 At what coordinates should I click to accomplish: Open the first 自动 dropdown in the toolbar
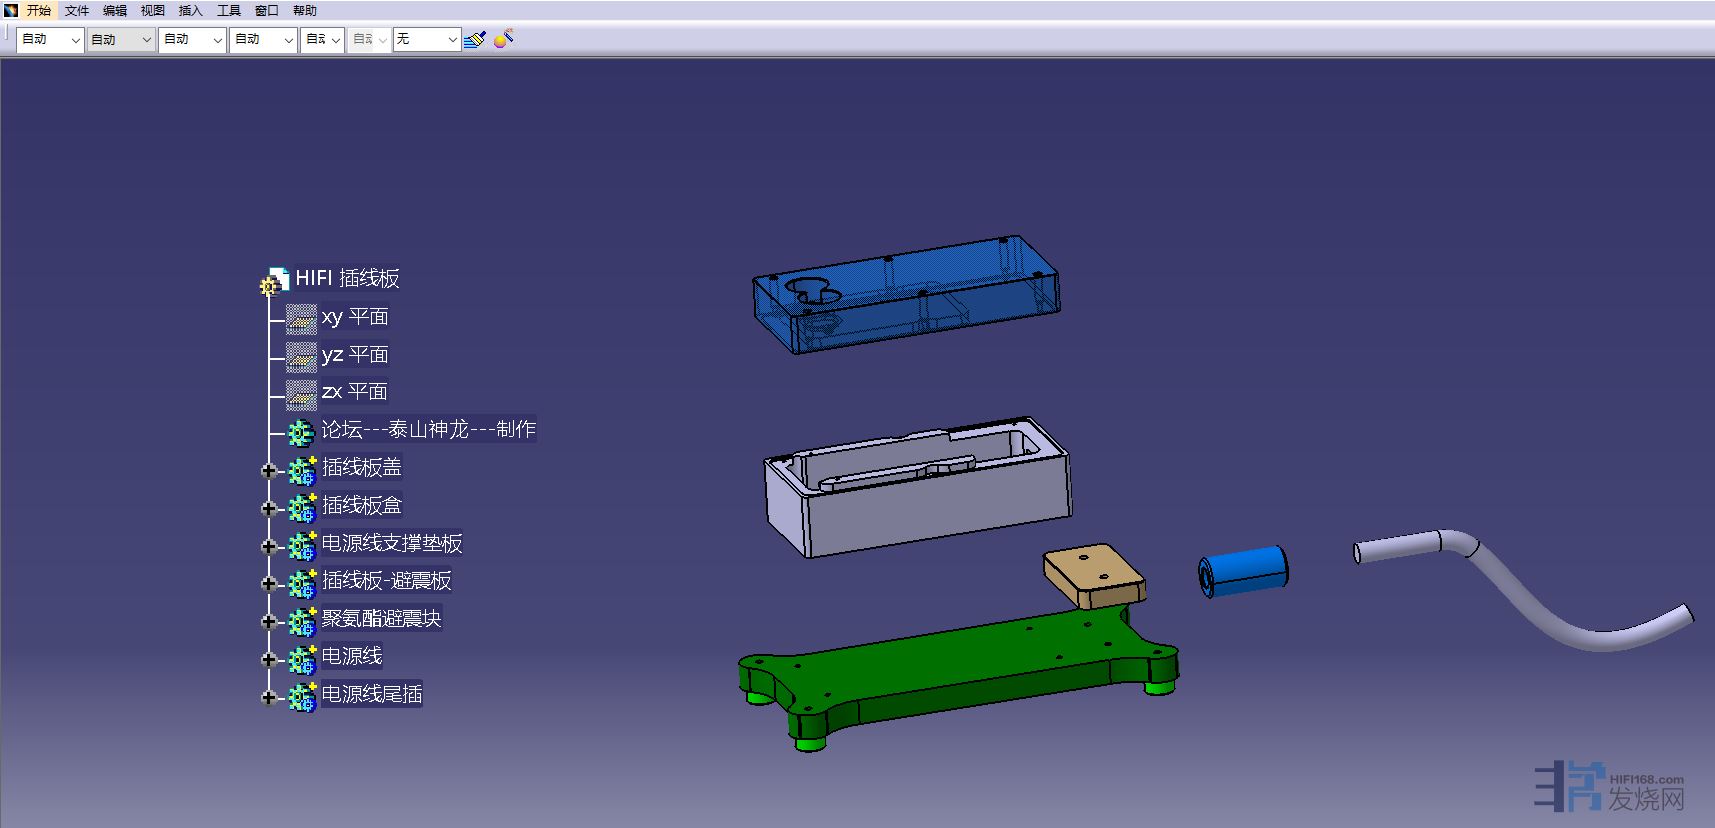point(50,39)
